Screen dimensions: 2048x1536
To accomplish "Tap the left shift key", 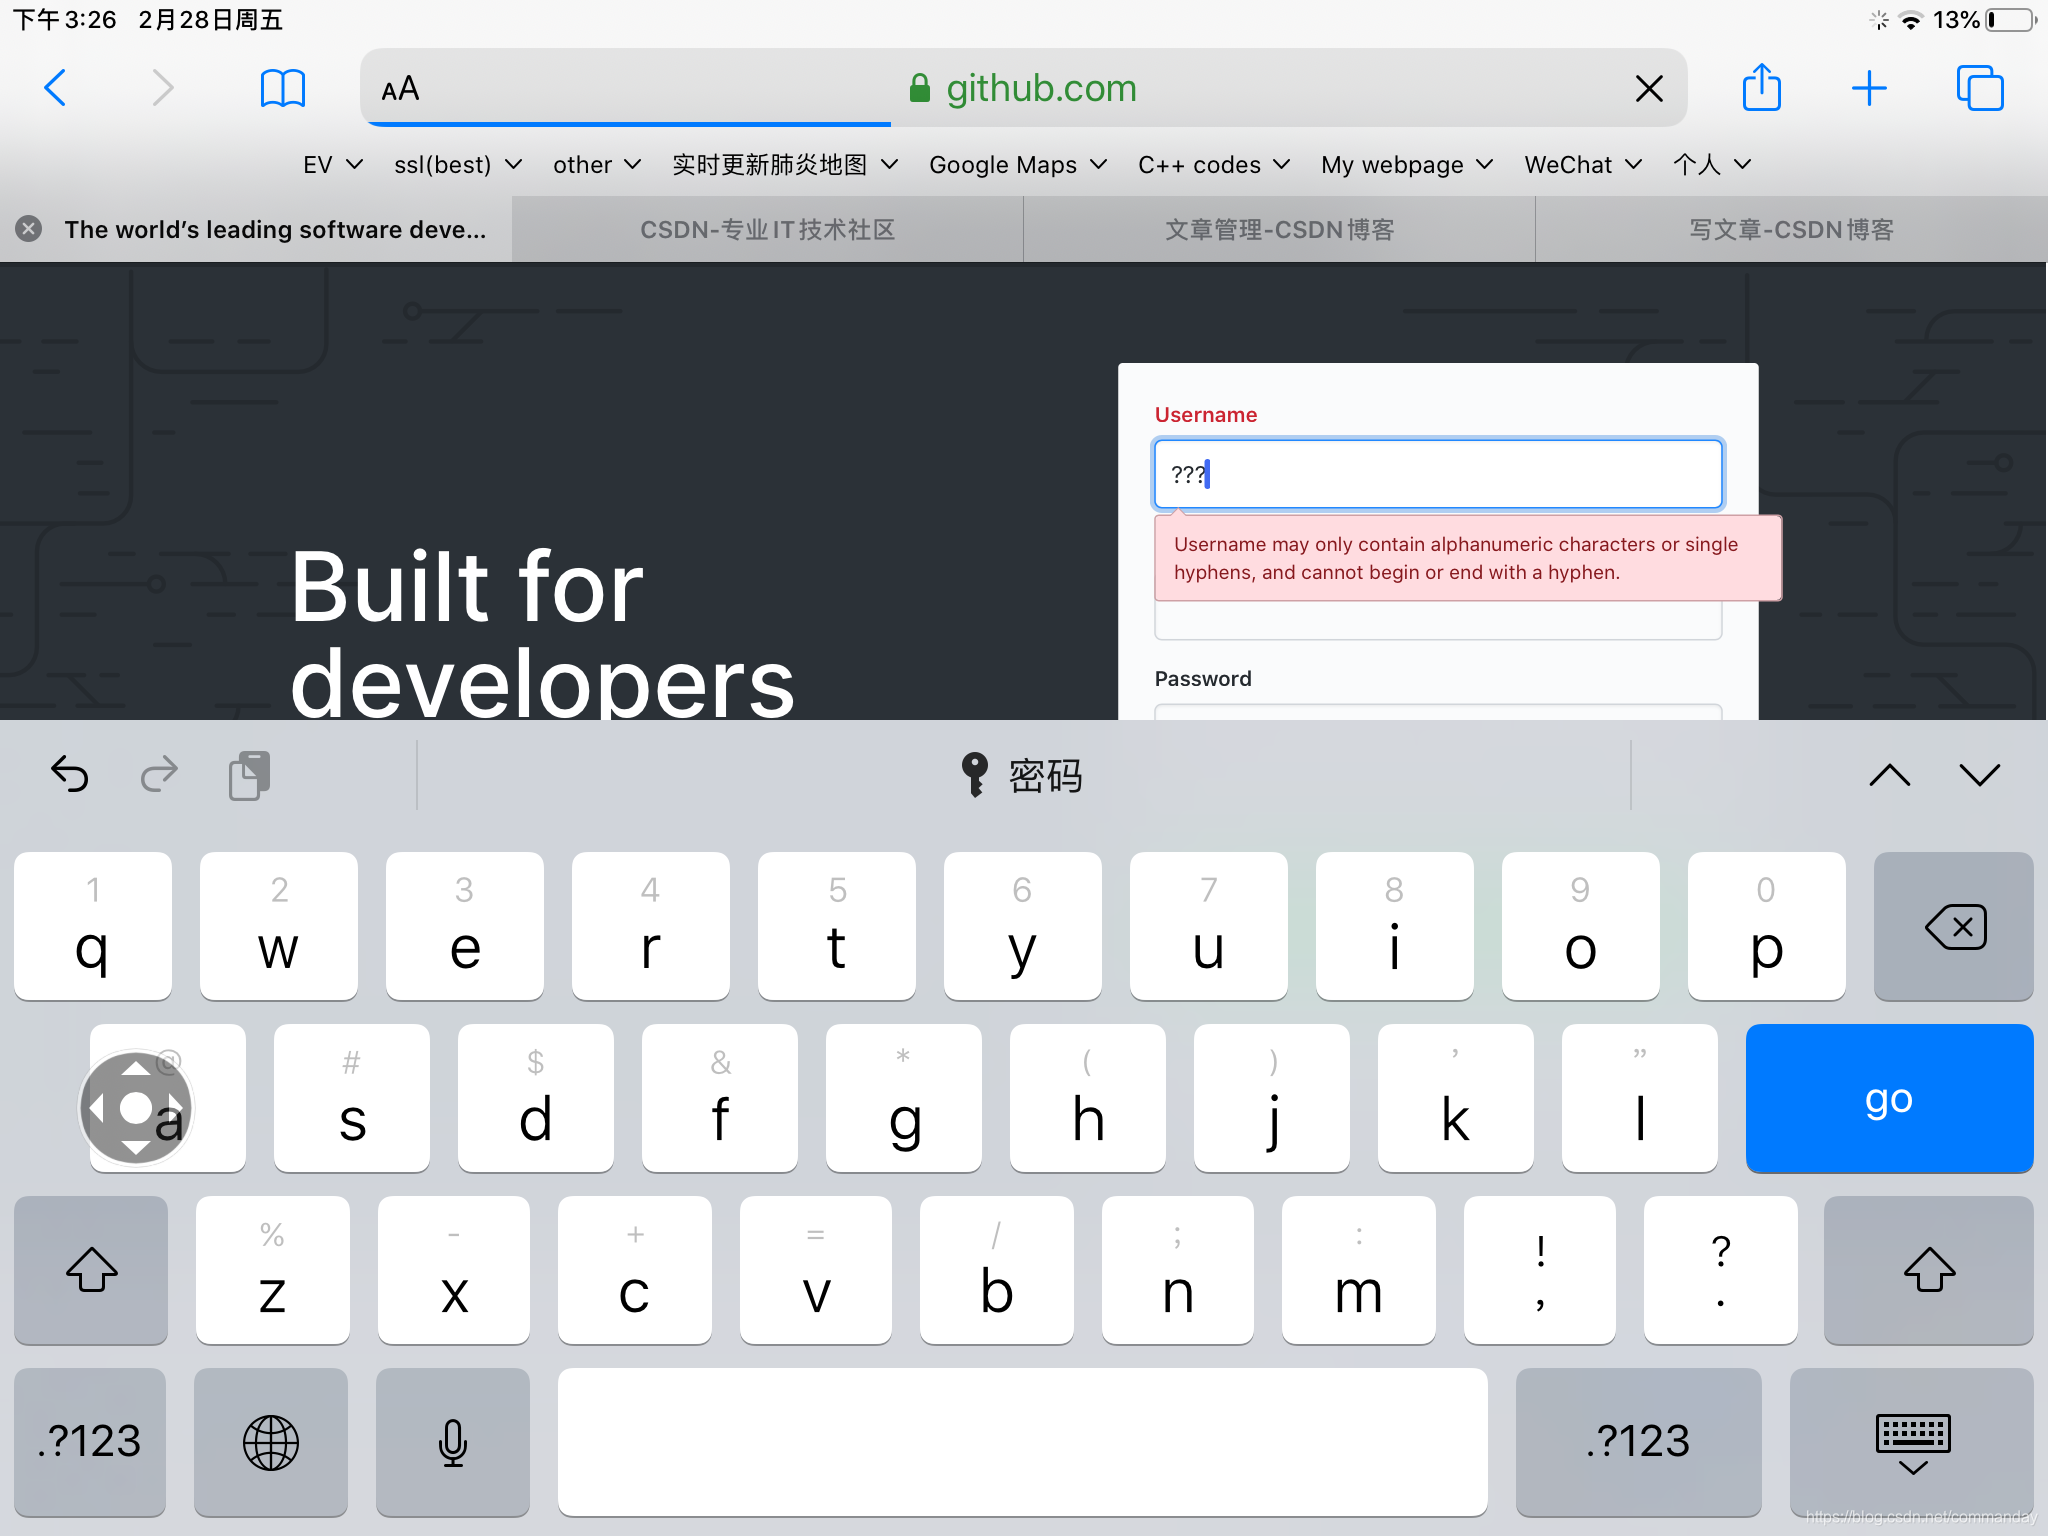I will (91, 1270).
